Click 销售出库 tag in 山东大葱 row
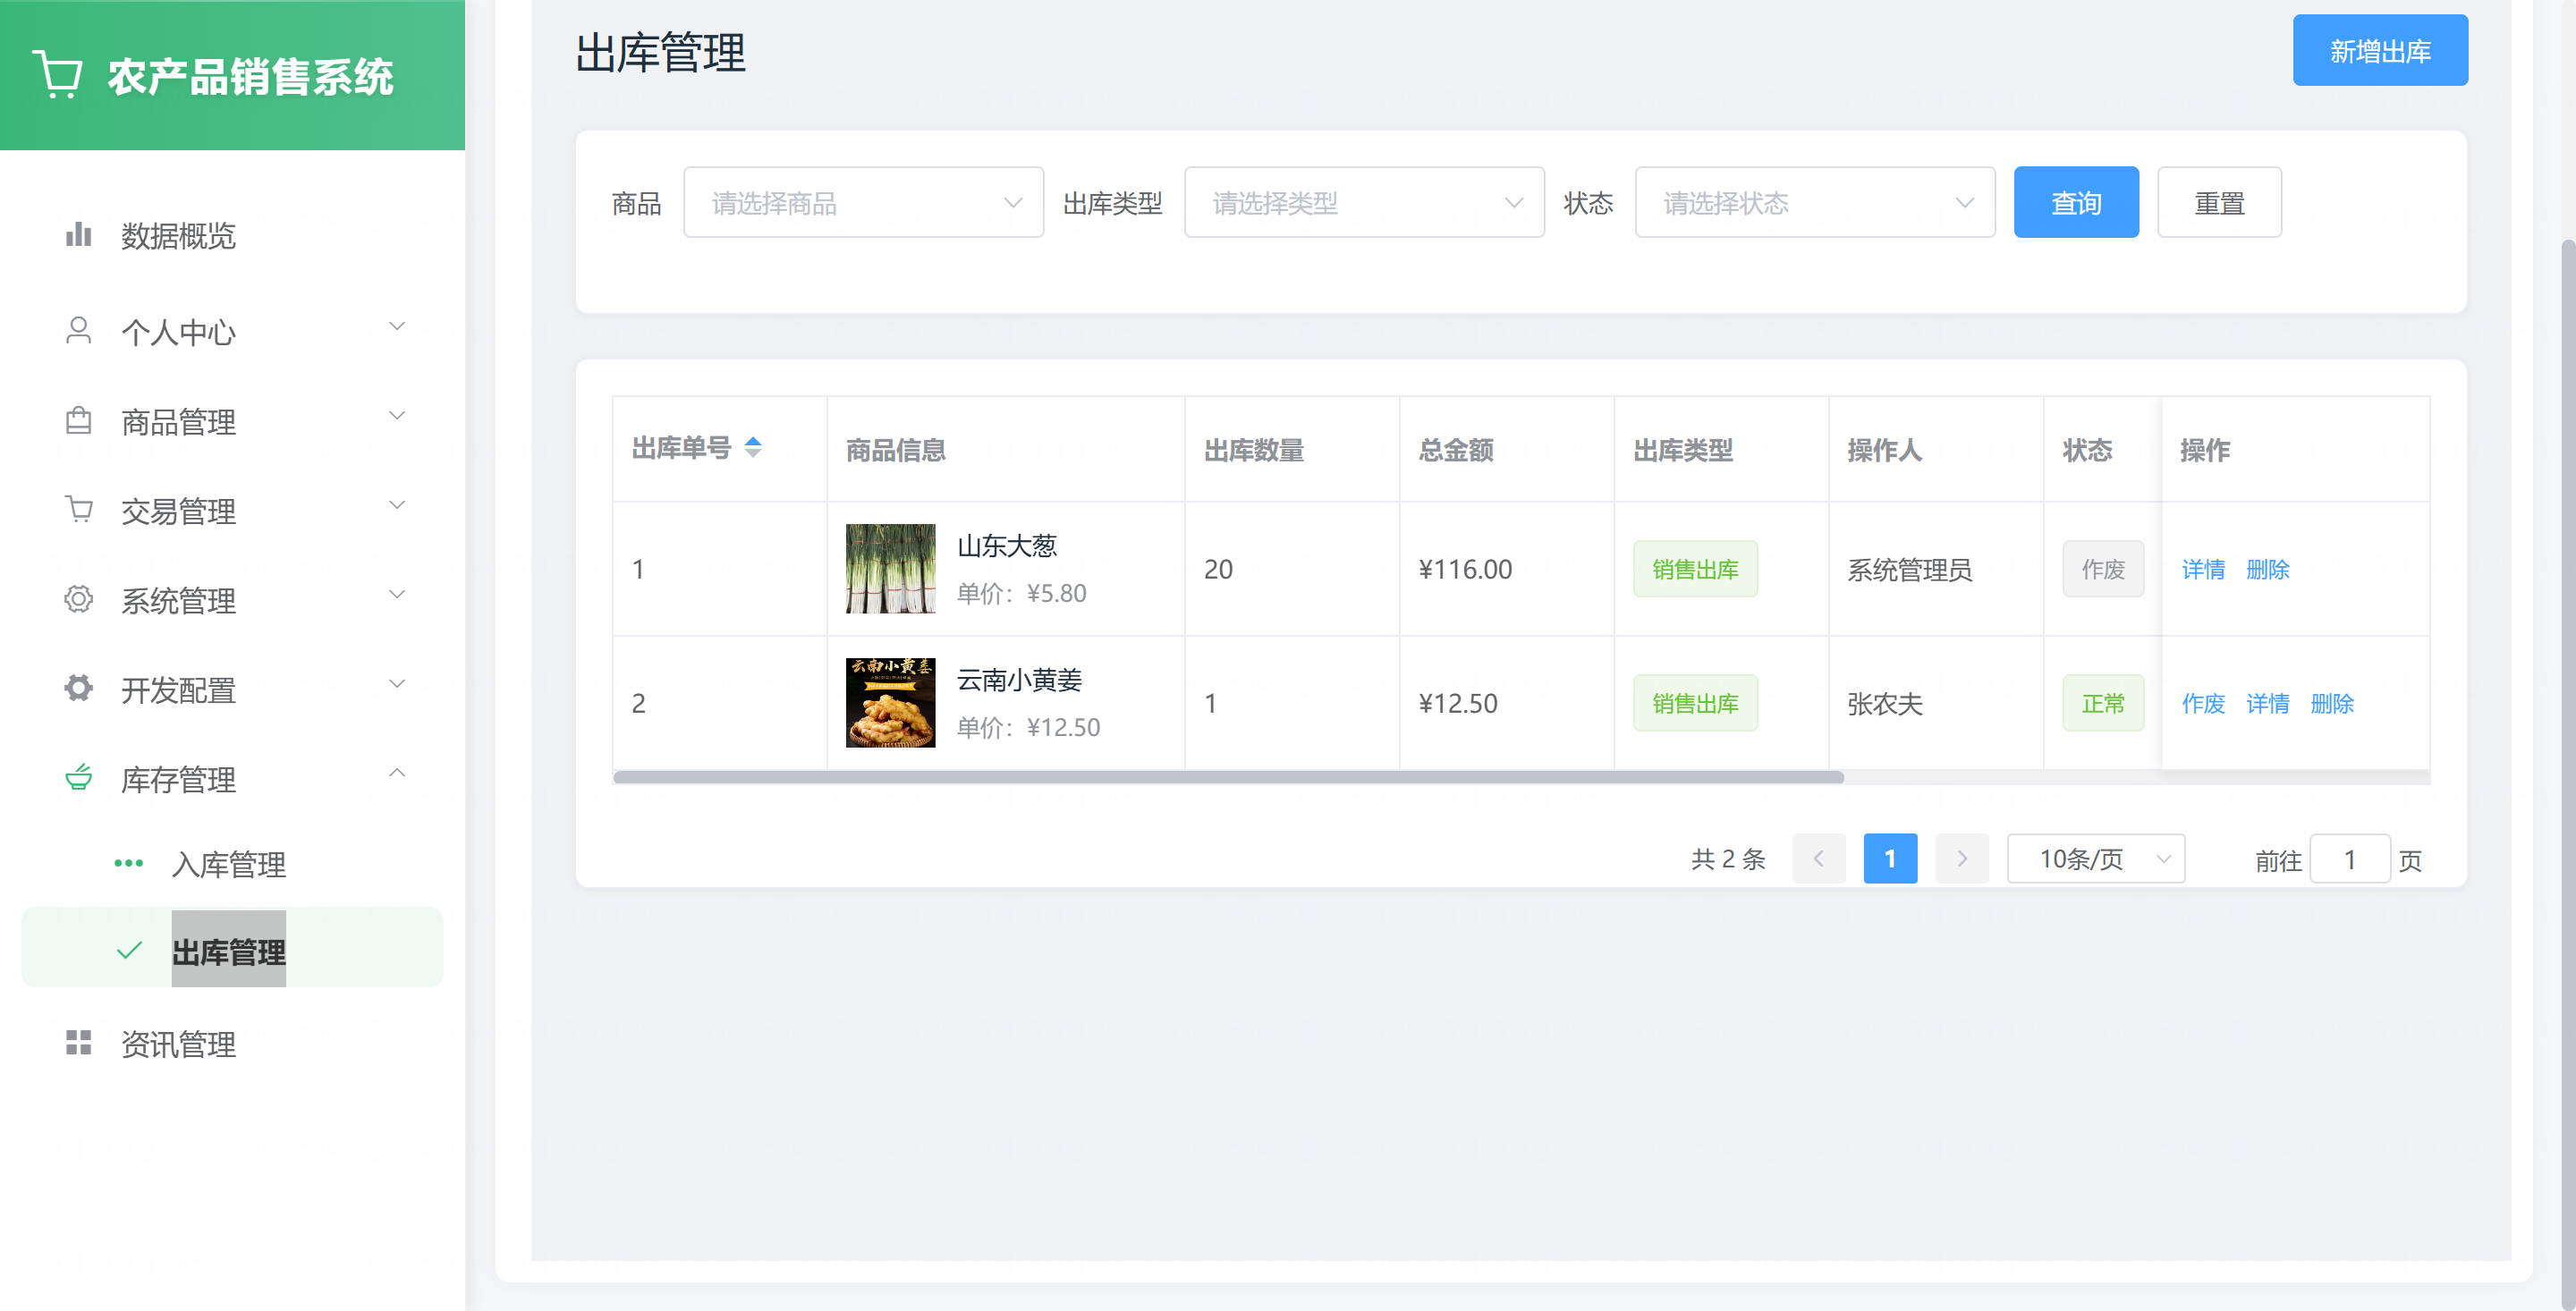This screenshot has width=2576, height=1311. pyautogui.click(x=1695, y=570)
